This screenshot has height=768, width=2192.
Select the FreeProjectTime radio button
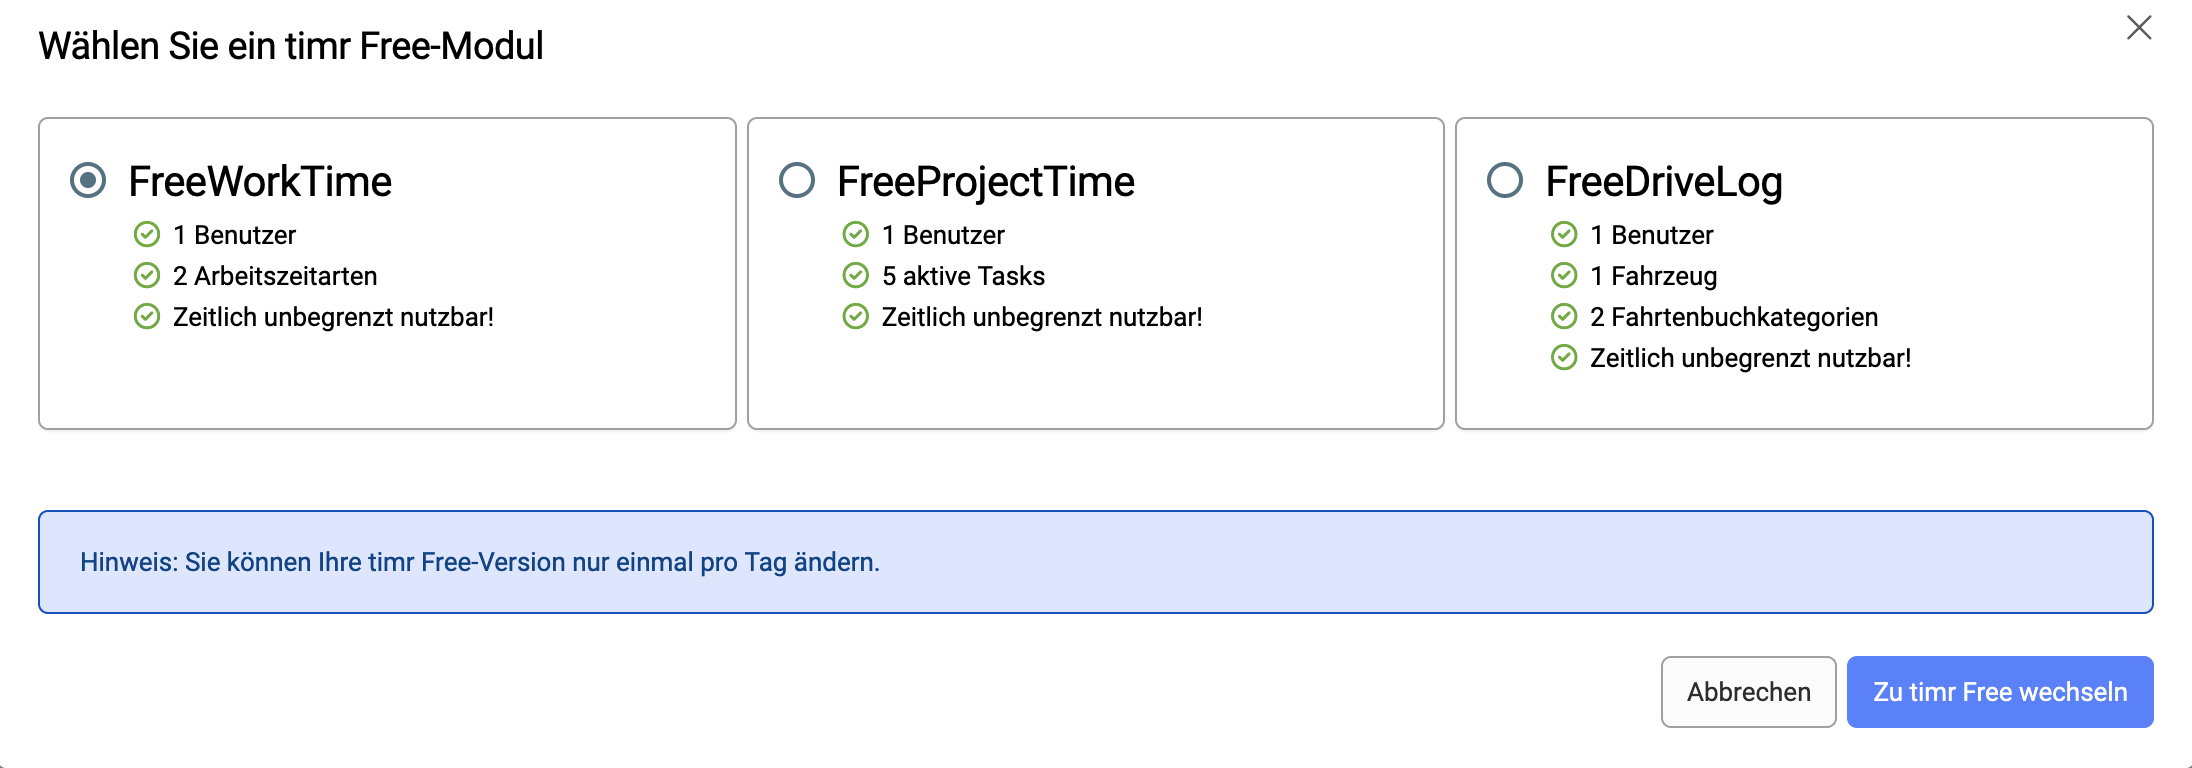pos(797,181)
